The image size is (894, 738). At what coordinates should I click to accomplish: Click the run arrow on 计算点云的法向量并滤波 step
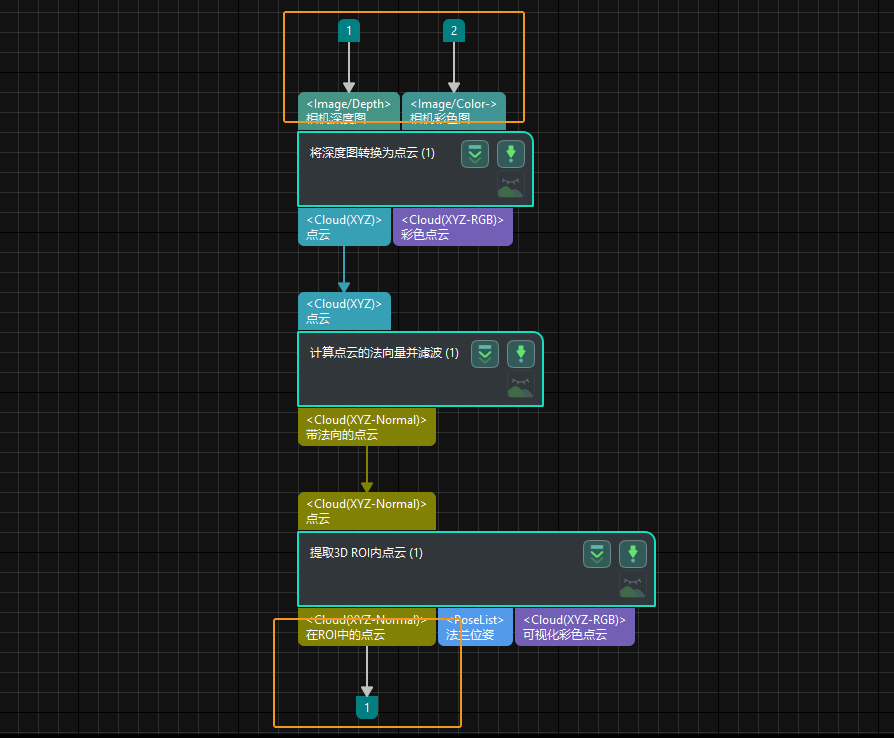(x=521, y=354)
